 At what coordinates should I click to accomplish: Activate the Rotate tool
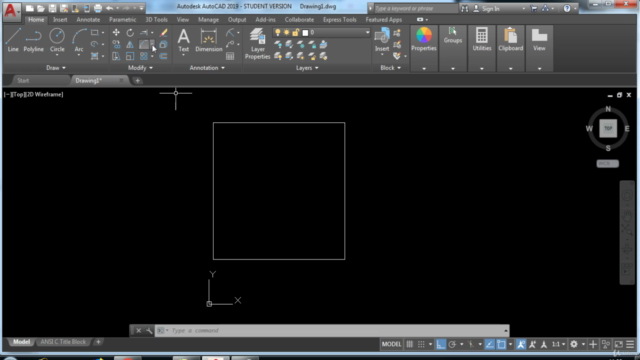(x=130, y=33)
